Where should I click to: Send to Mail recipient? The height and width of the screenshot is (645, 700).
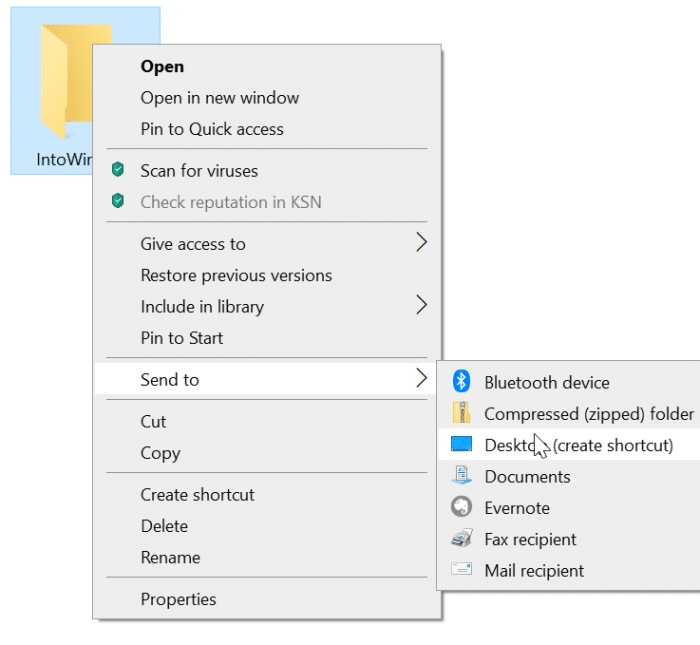tap(569, 570)
